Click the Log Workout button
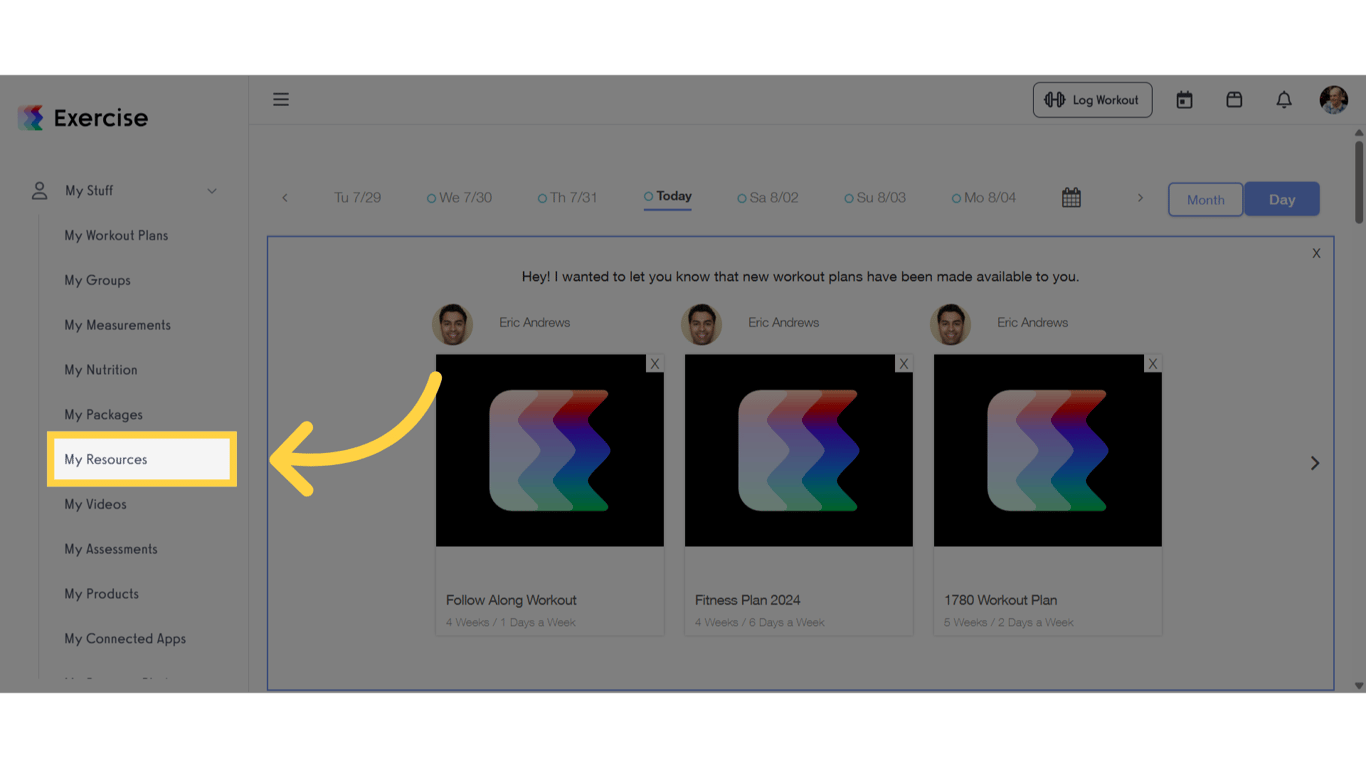The width and height of the screenshot is (1366, 768). pos(1092,100)
